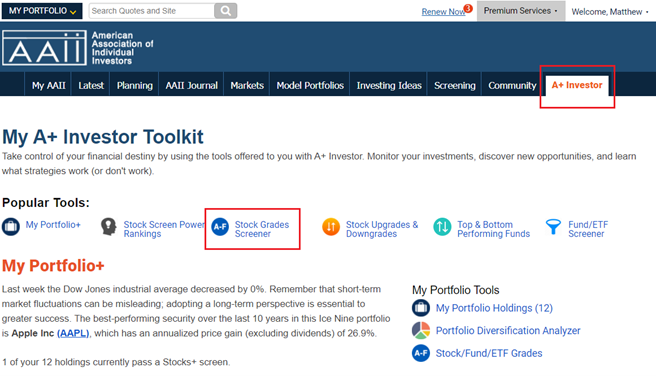656x376 pixels.
Task: Click the My A+ Investor Toolkit heading
Action: coord(103,137)
